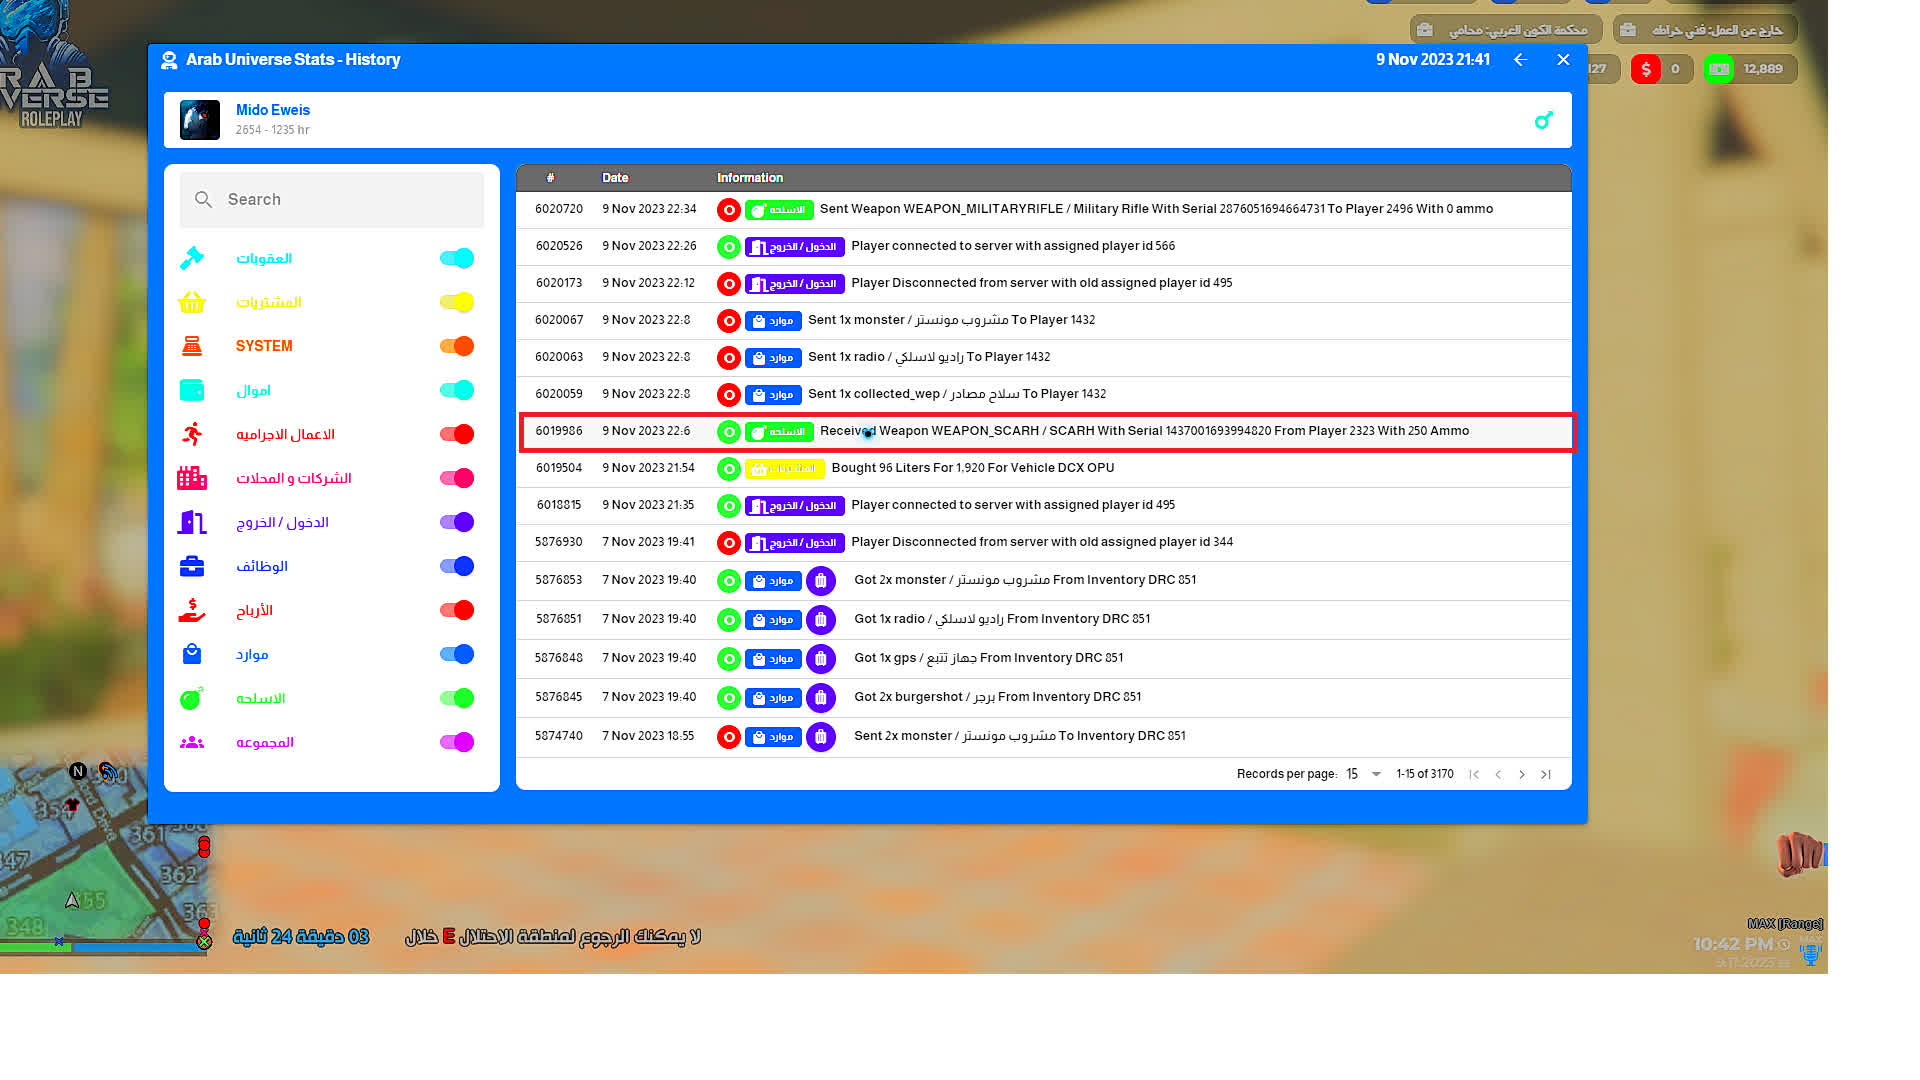Jump to the last page of records
The image size is (1920, 1080).
pyautogui.click(x=1546, y=774)
